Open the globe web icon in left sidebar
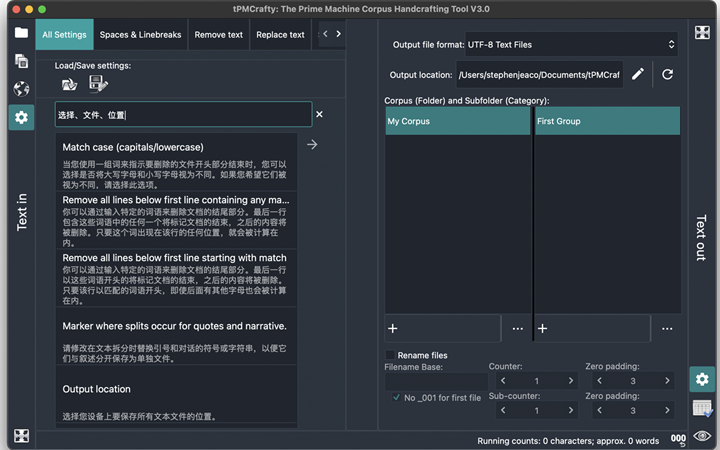Image resolution: width=720 pixels, height=450 pixels. 21,89
